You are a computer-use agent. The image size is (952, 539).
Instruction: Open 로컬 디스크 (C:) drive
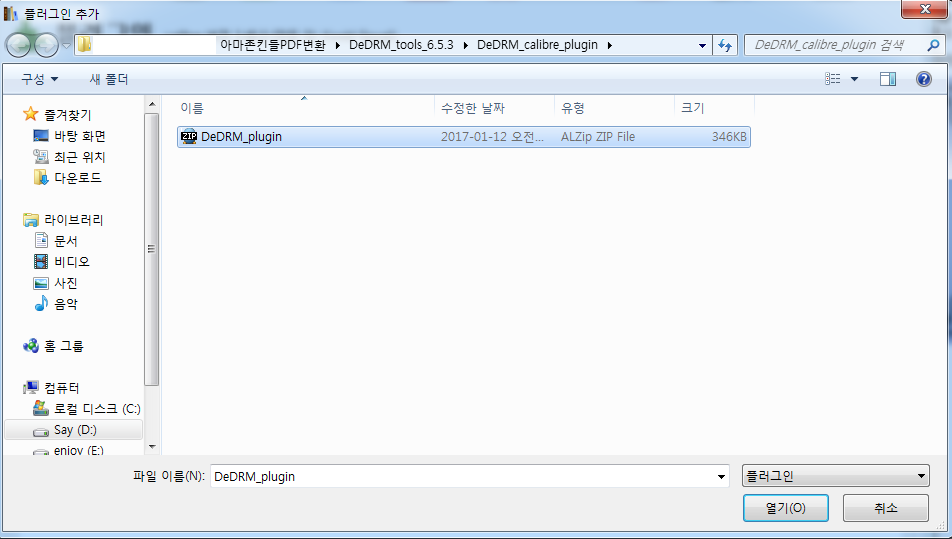(x=97, y=408)
